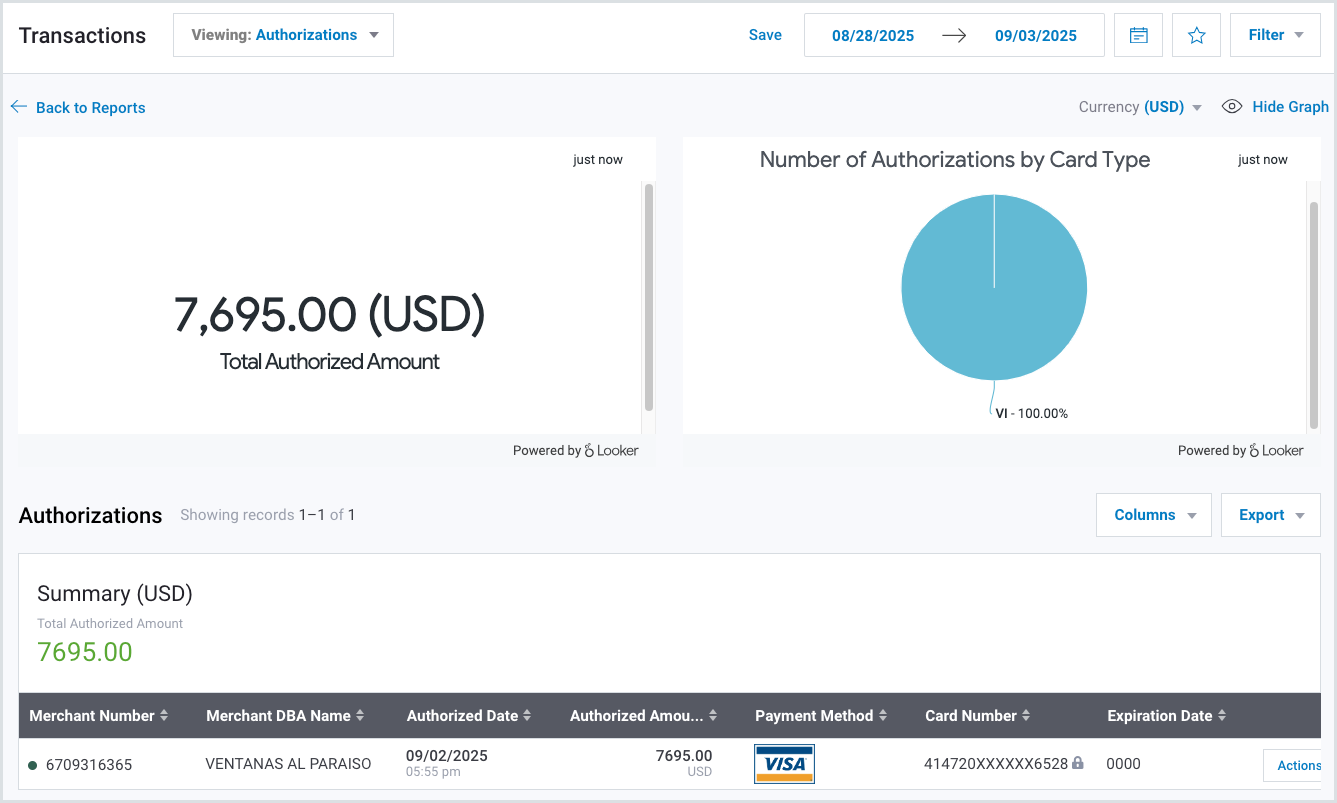Click the Save link
The image size is (1337, 803).
pyautogui.click(x=765, y=35)
